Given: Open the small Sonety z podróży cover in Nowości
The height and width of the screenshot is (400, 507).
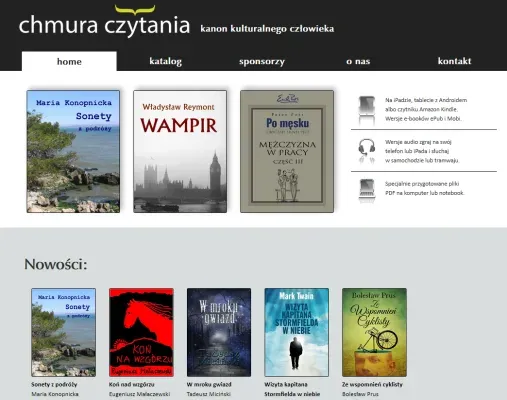Looking at the screenshot, I should (64, 332).
